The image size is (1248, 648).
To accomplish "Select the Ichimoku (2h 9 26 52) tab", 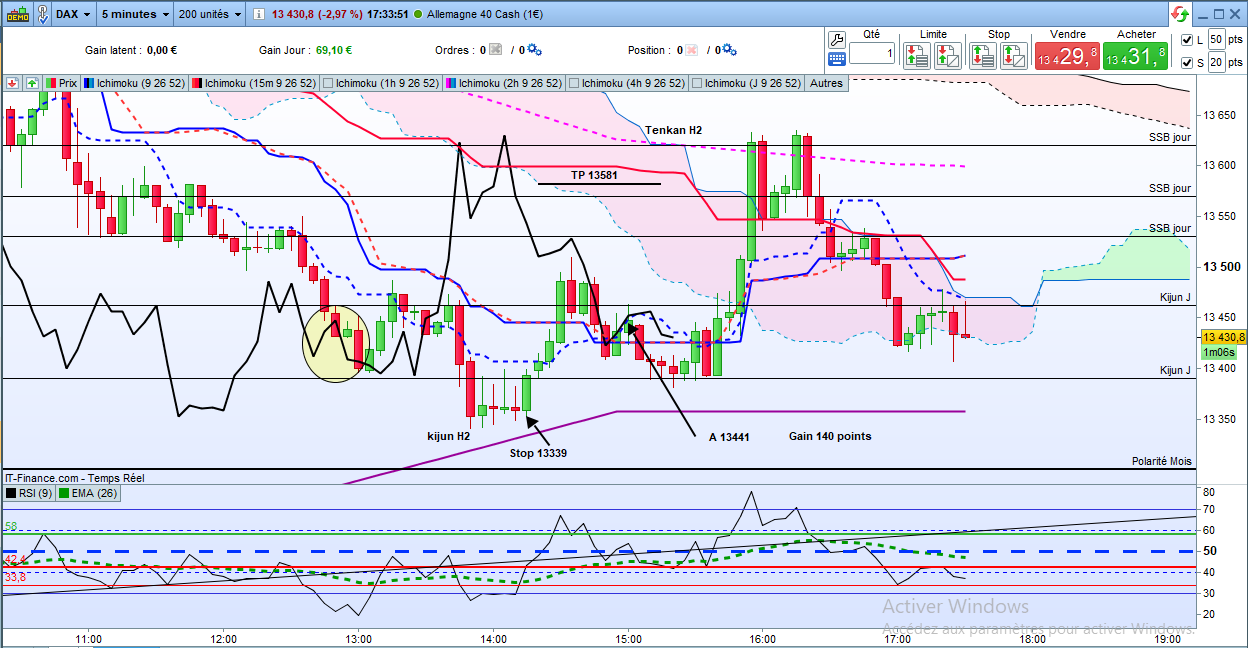I will point(504,84).
